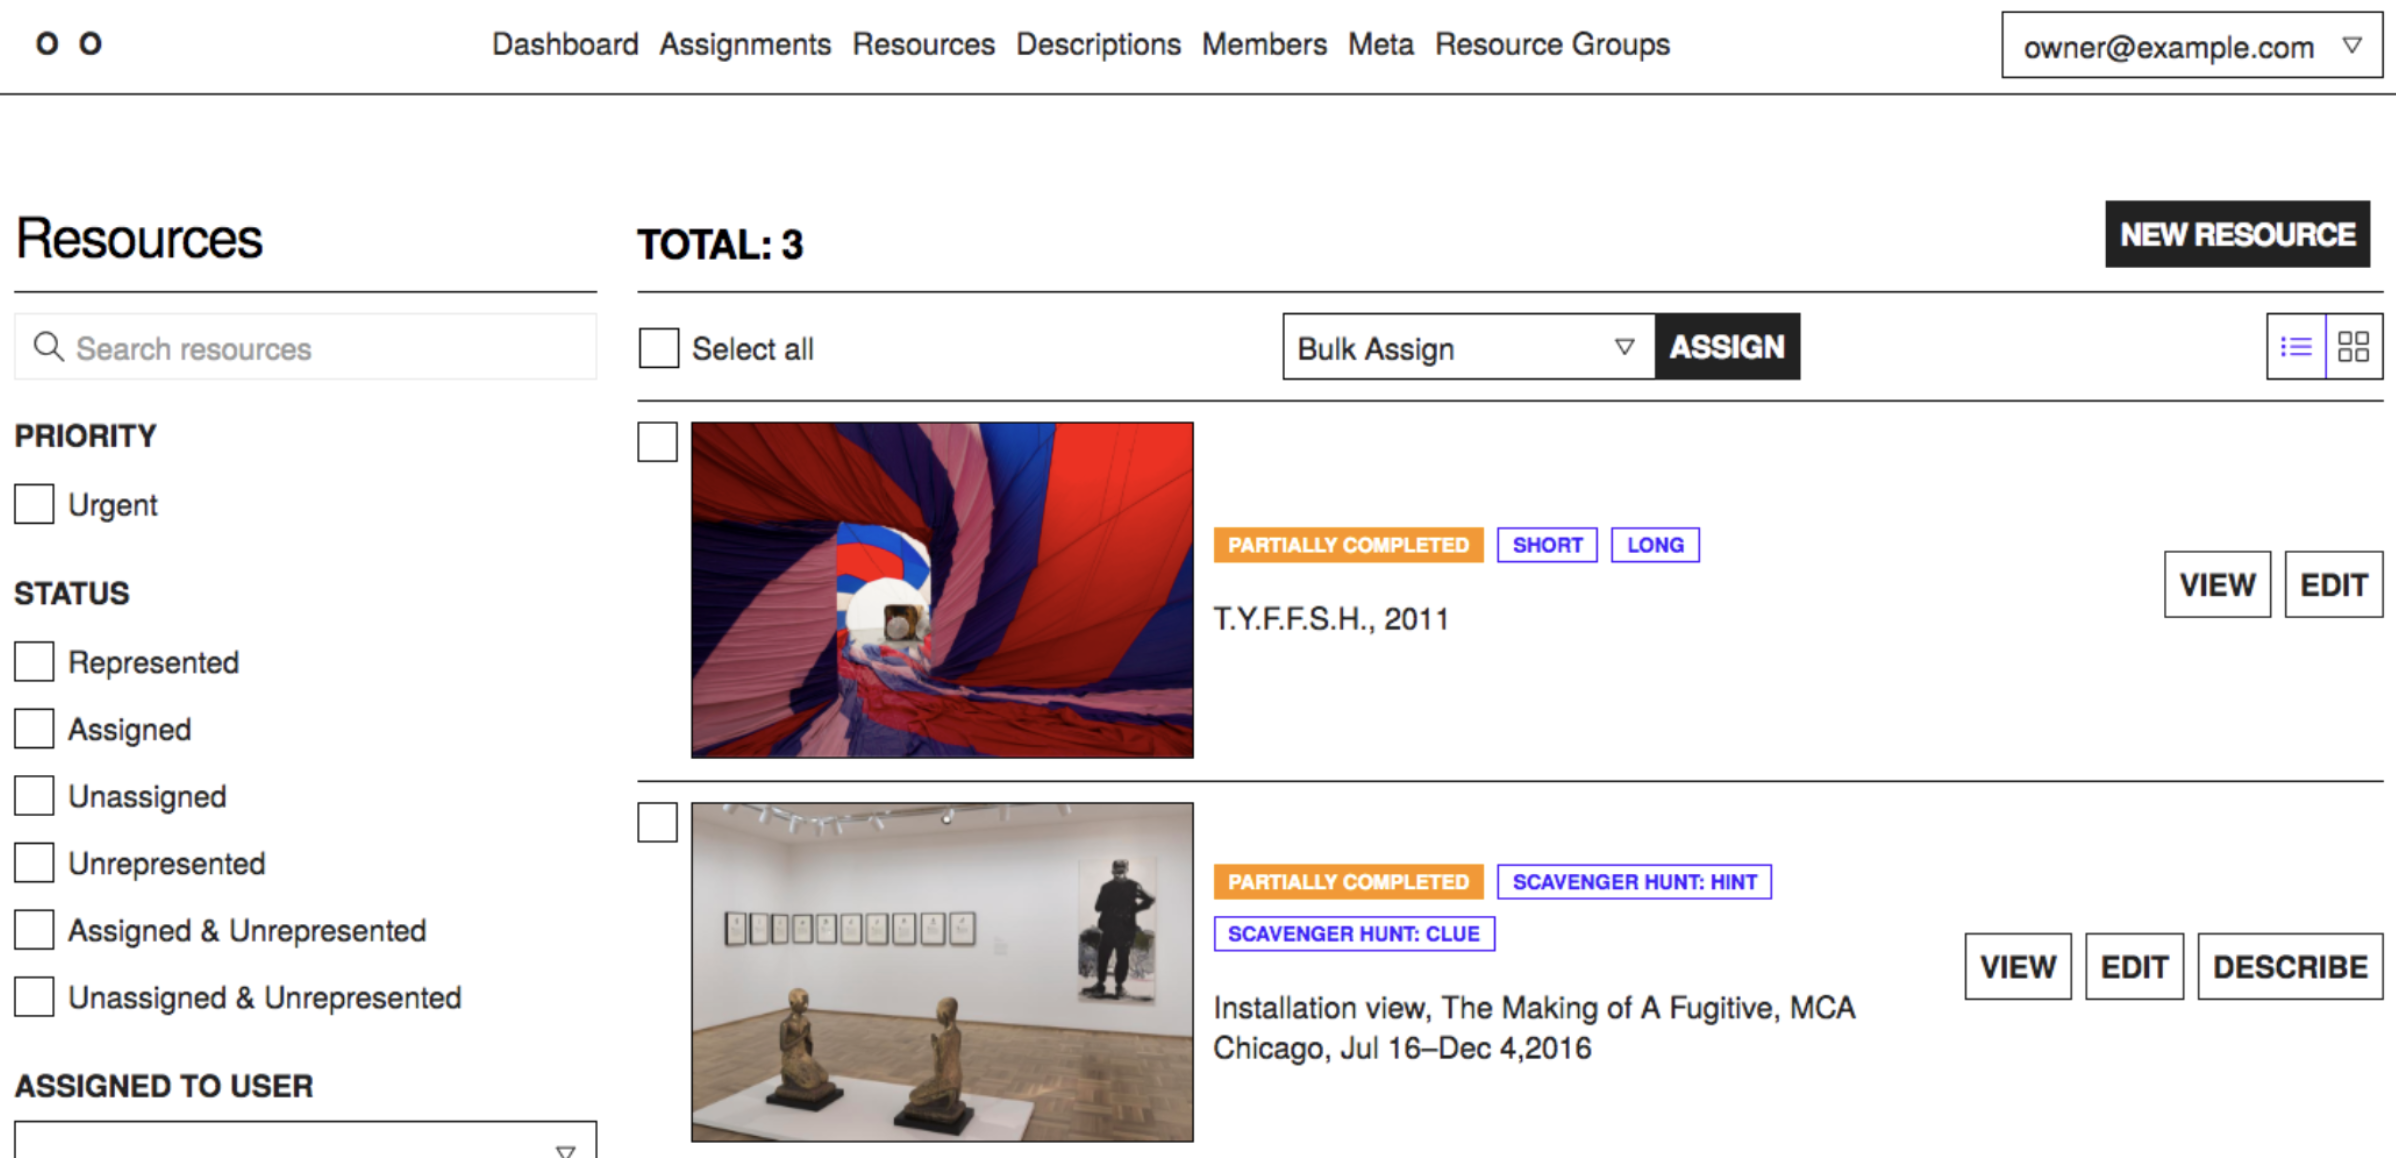Click PARTIALLY COMPLETED badge on Installation view

(x=1348, y=882)
